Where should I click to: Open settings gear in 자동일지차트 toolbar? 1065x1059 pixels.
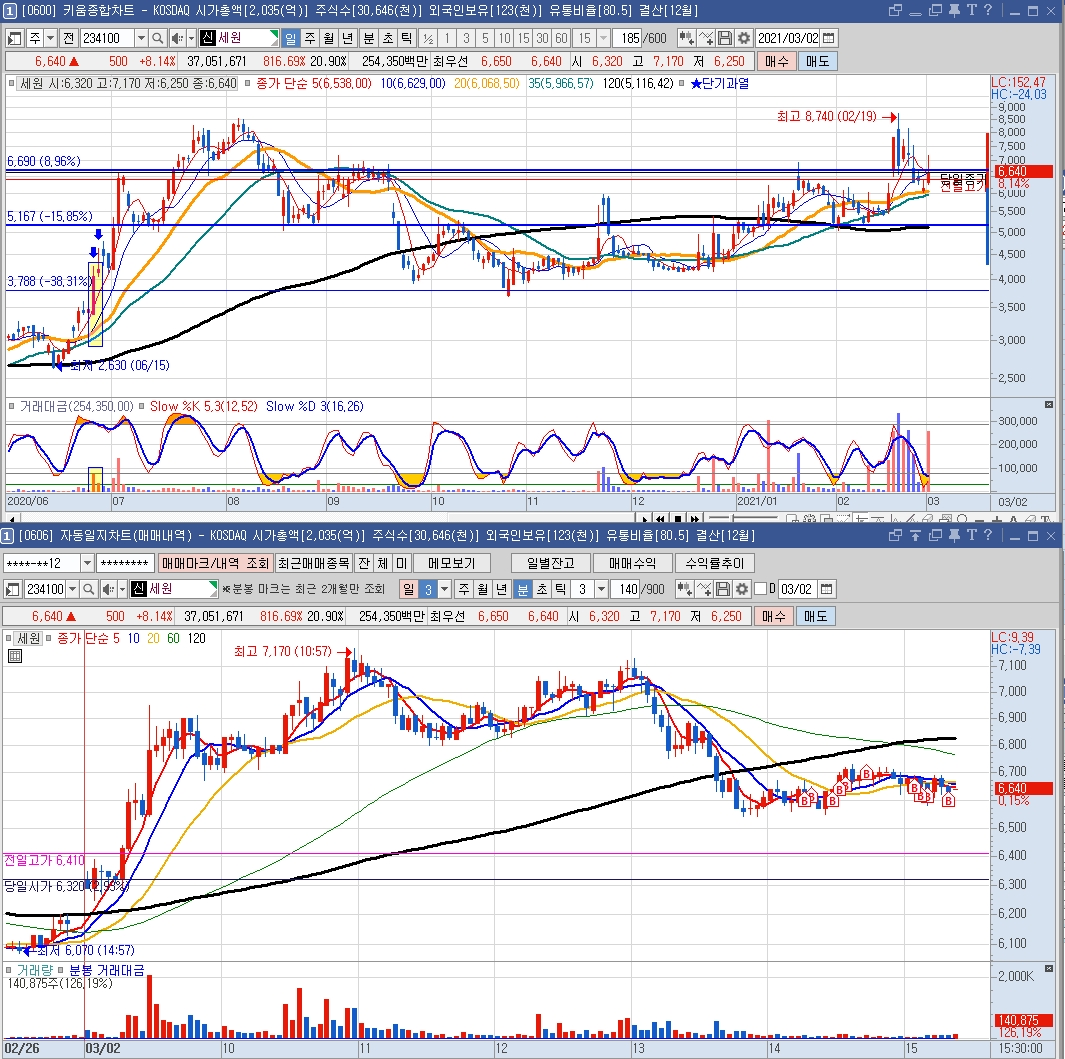pos(742,589)
